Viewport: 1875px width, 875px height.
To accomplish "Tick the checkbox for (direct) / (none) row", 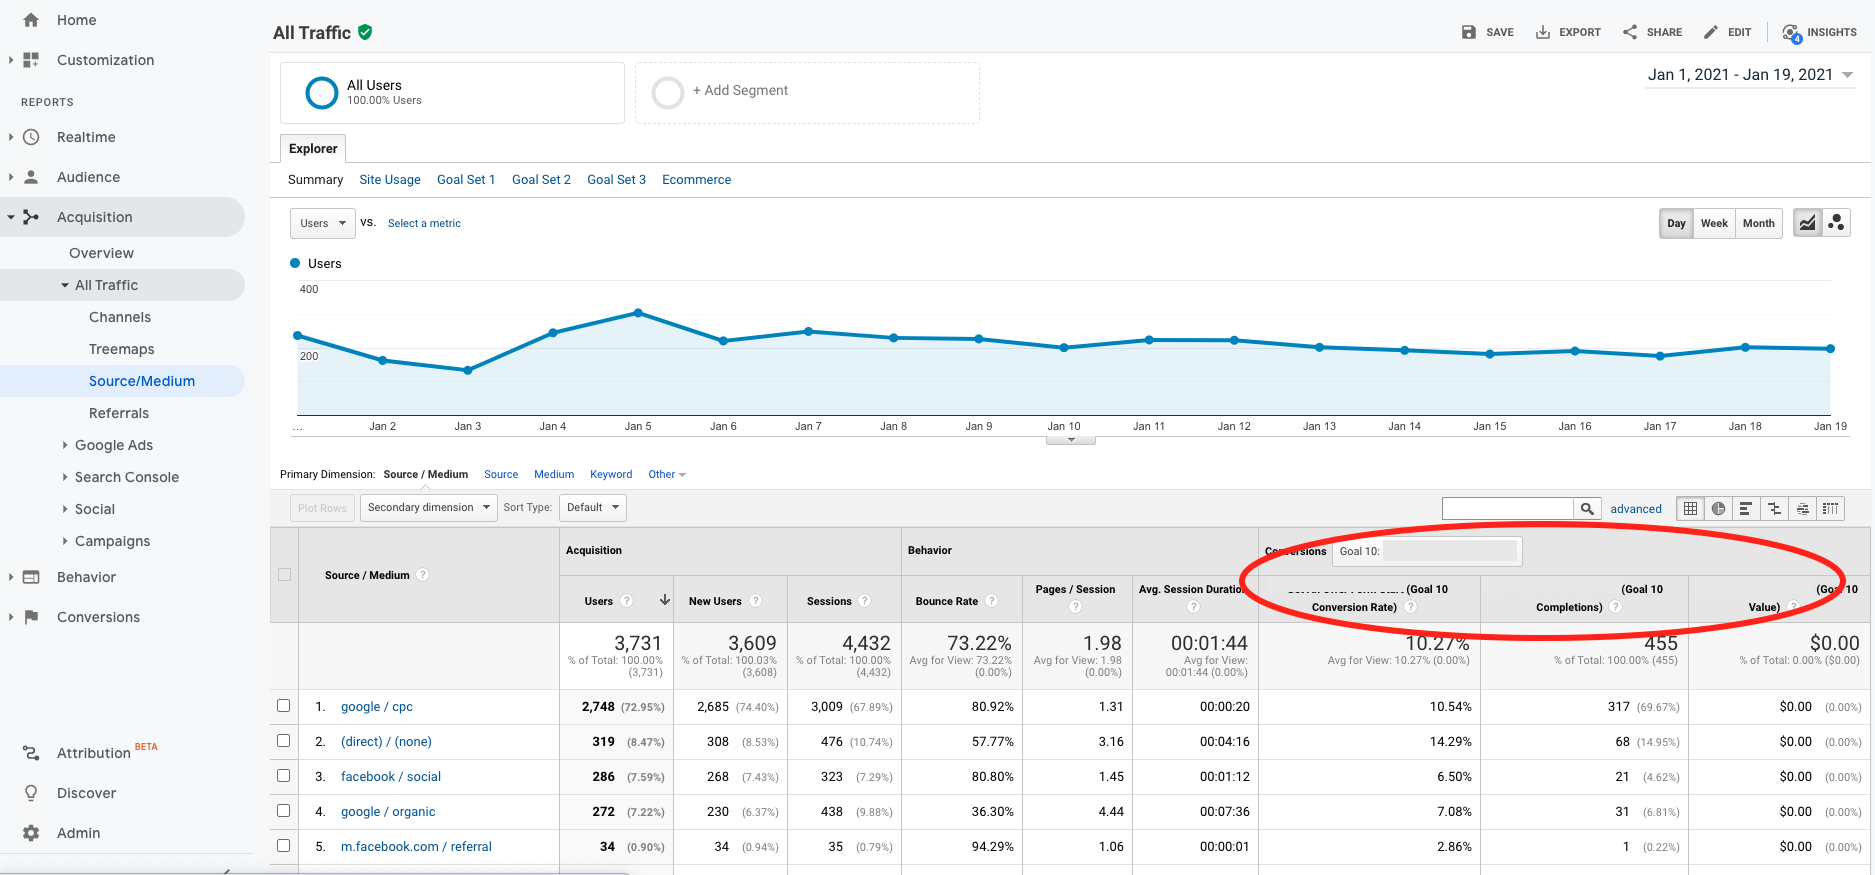I will click(x=284, y=741).
